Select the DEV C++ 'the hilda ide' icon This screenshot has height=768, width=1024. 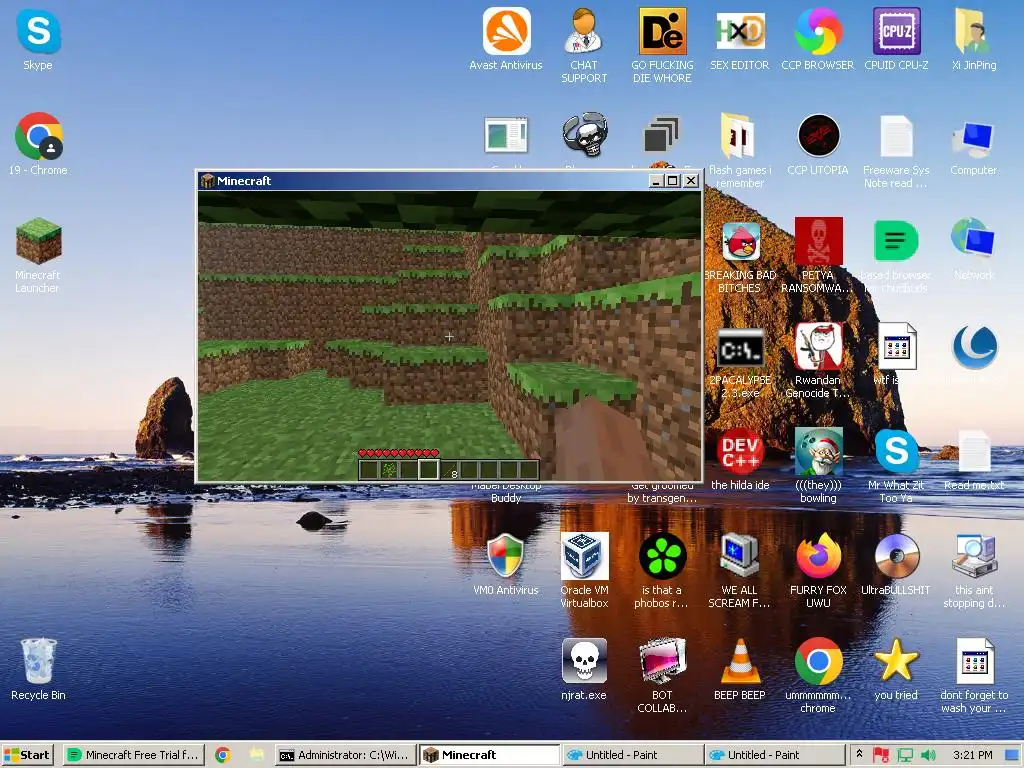[x=740, y=452]
